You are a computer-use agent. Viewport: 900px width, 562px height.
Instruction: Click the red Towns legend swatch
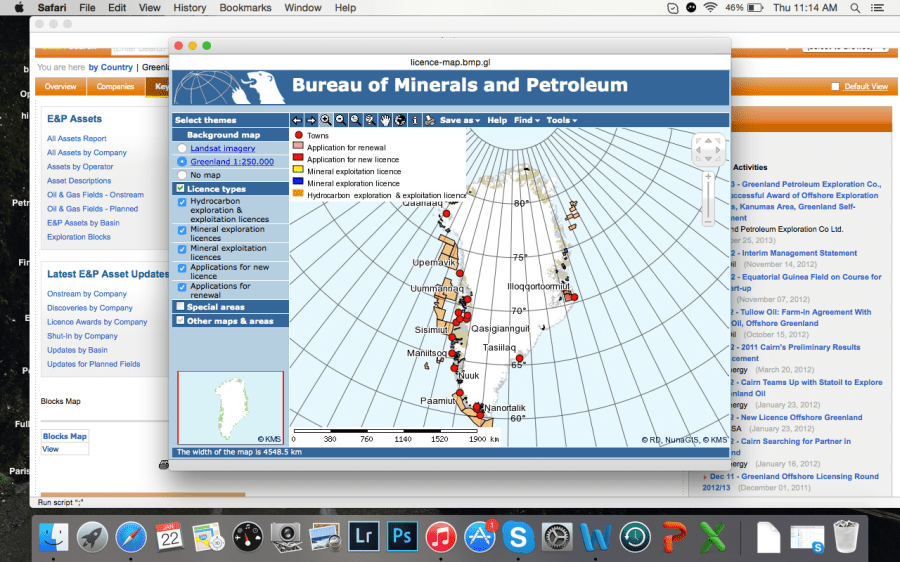pyautogui.click(x=298, y=135)
